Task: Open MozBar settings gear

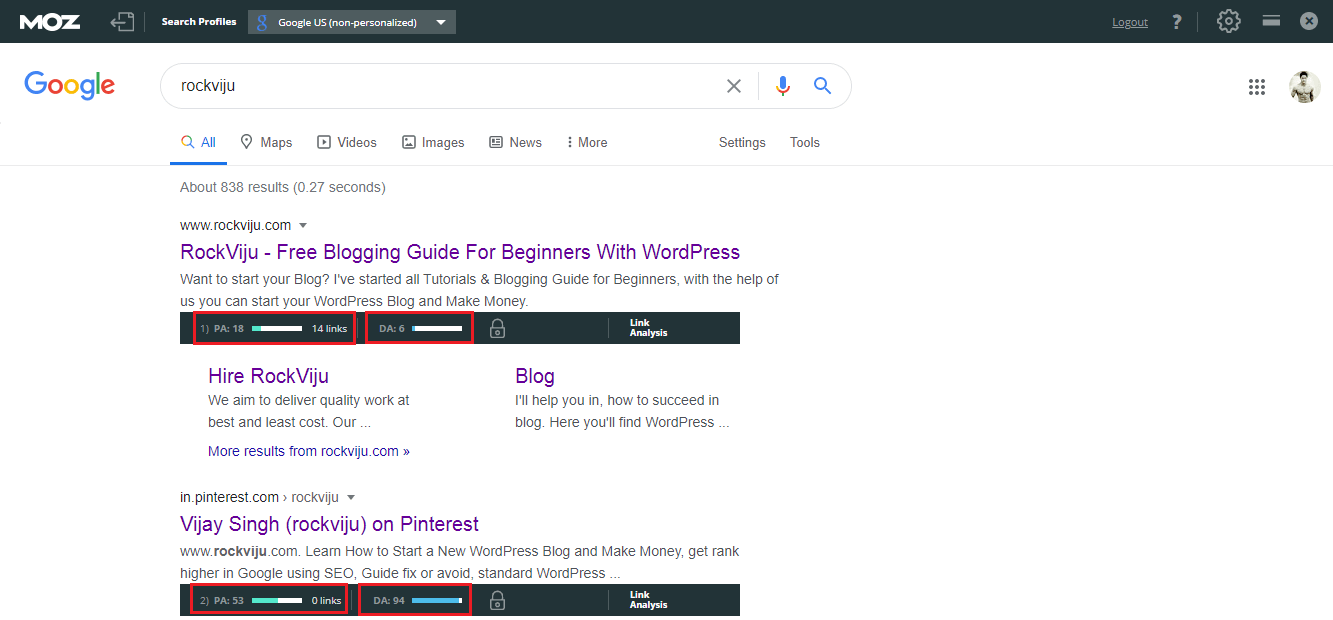Action: pyautogui.click(x=1229, y=21)
